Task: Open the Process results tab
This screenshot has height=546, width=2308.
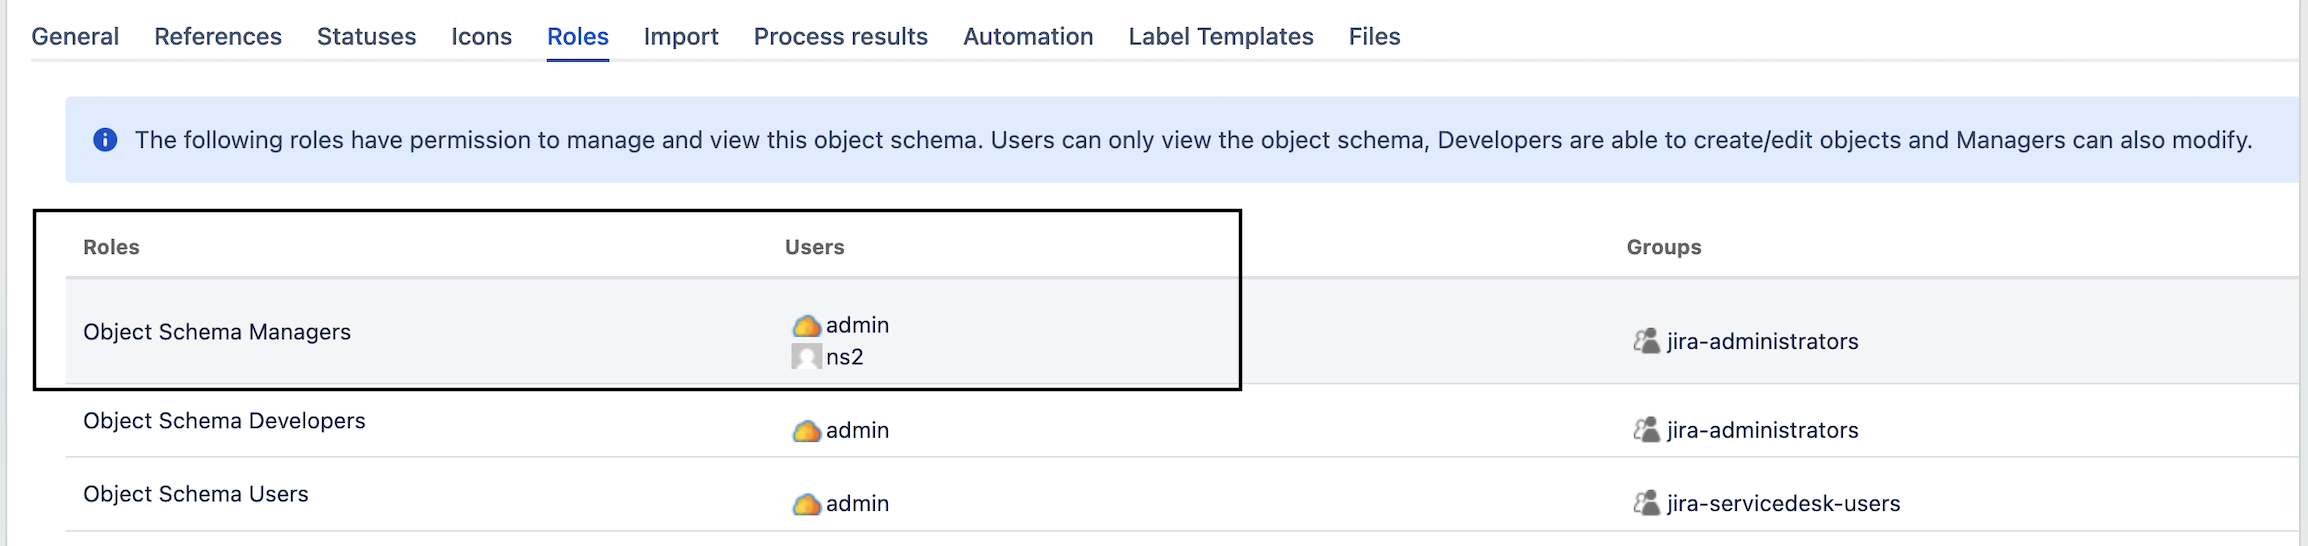Action: pyautogui.click(x=841, y=36)
